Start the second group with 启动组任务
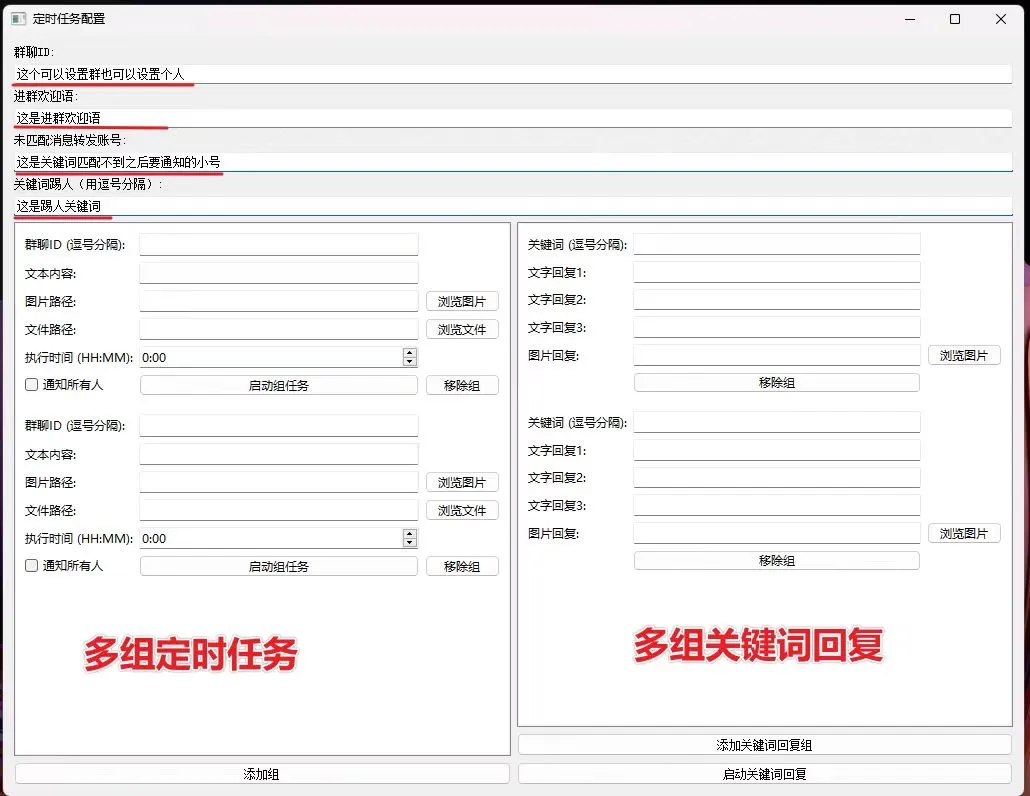Screen dimensions: 1030x796 278,567
